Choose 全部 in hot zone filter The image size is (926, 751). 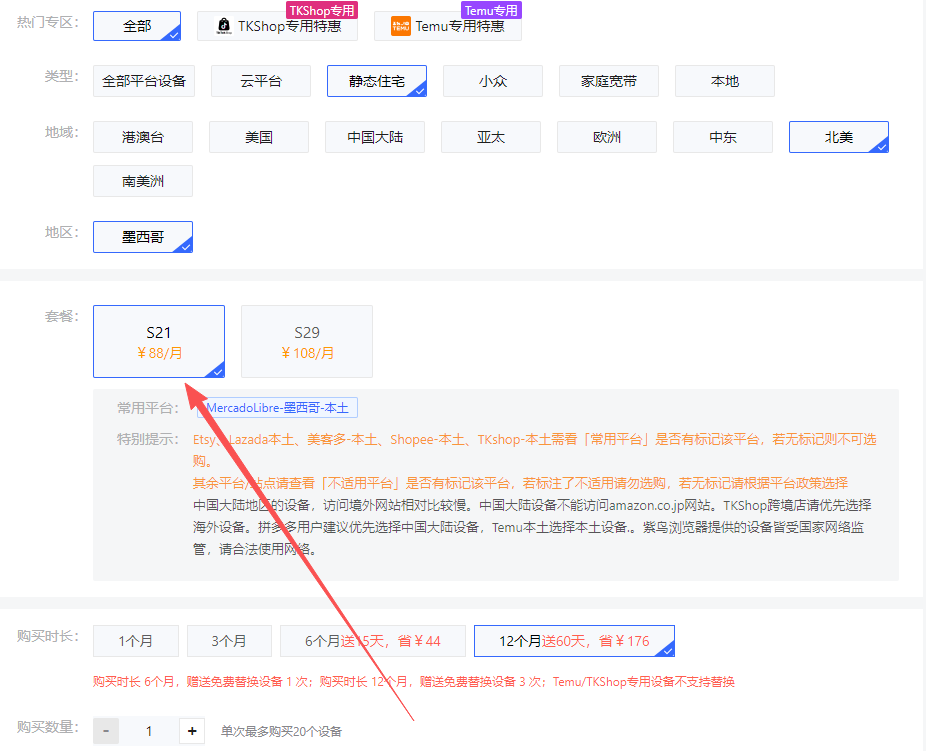click(137, 27)
